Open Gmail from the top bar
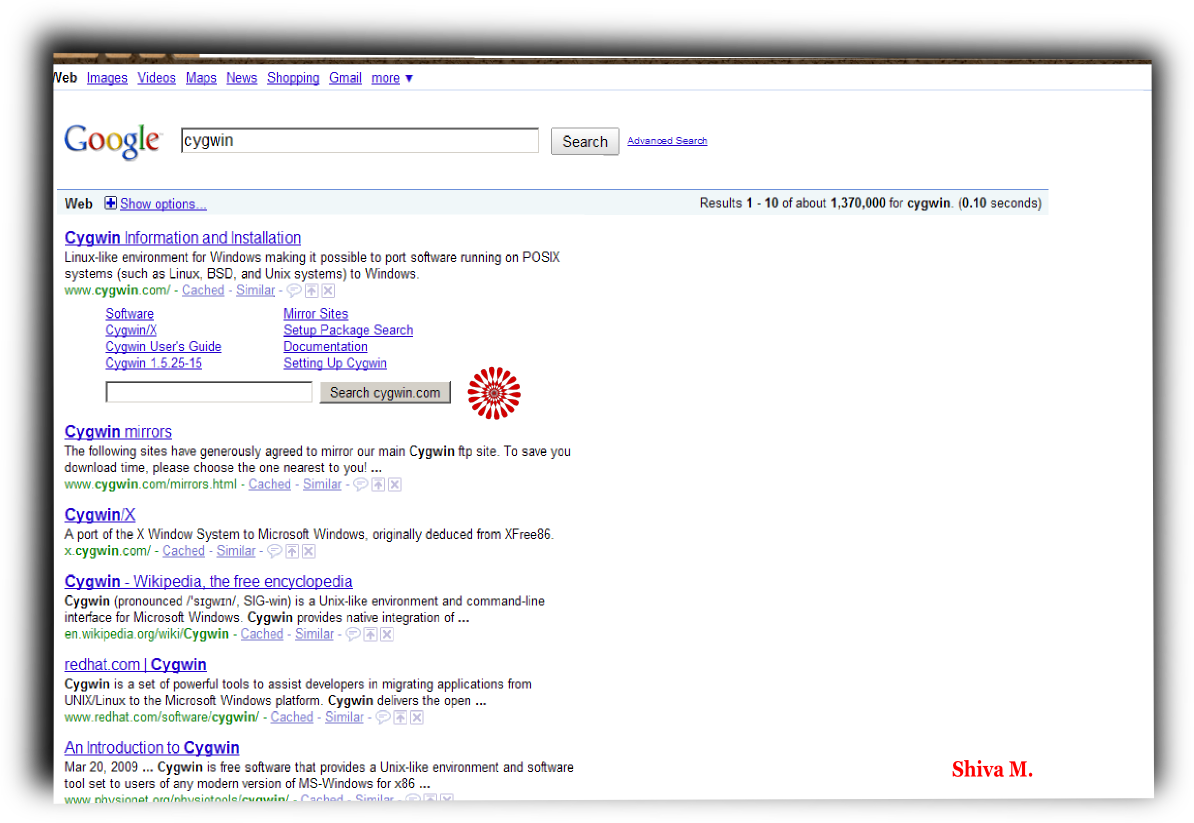 pos(345,78)
